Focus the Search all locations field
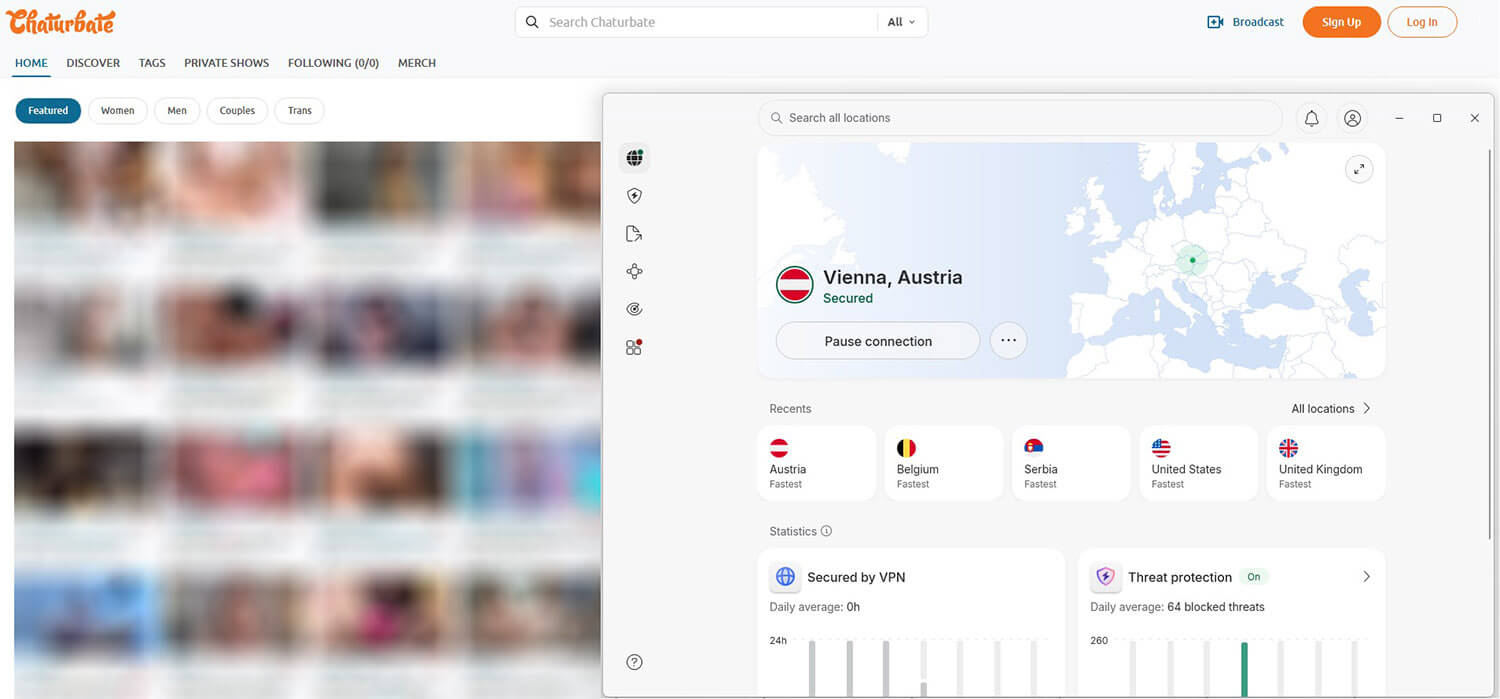Image resolution: width=1500 pixels, height=699 pixels. tap(1020, 118)
